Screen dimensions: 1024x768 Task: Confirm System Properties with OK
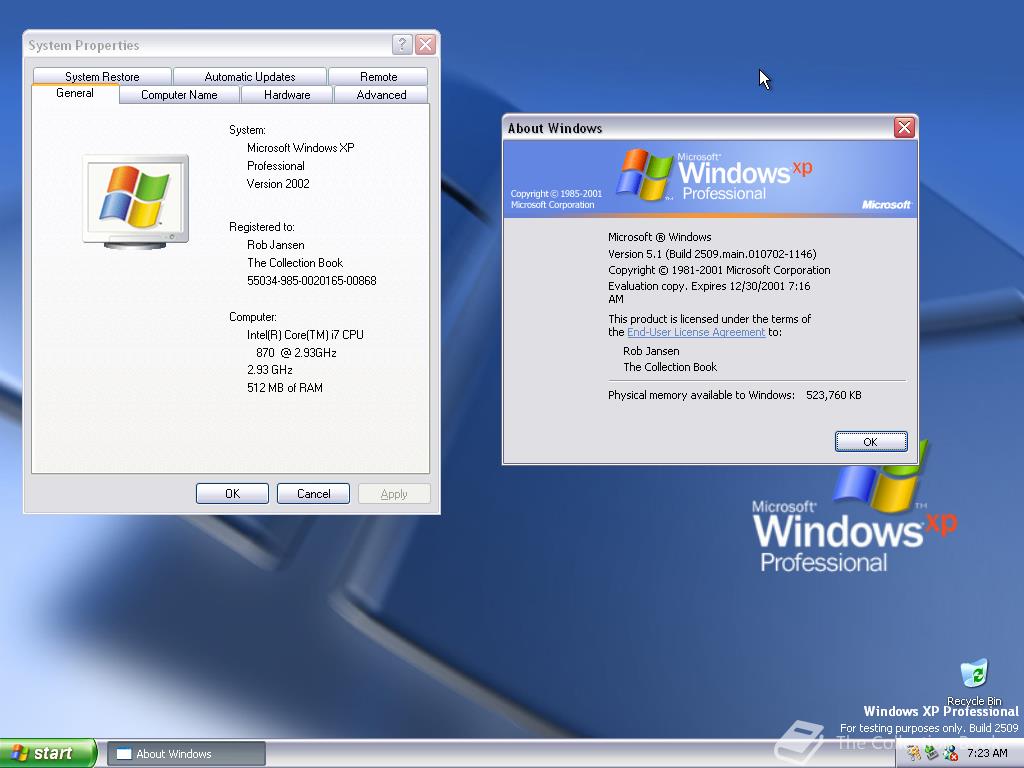pyautogui.click(x=232, y=494)
